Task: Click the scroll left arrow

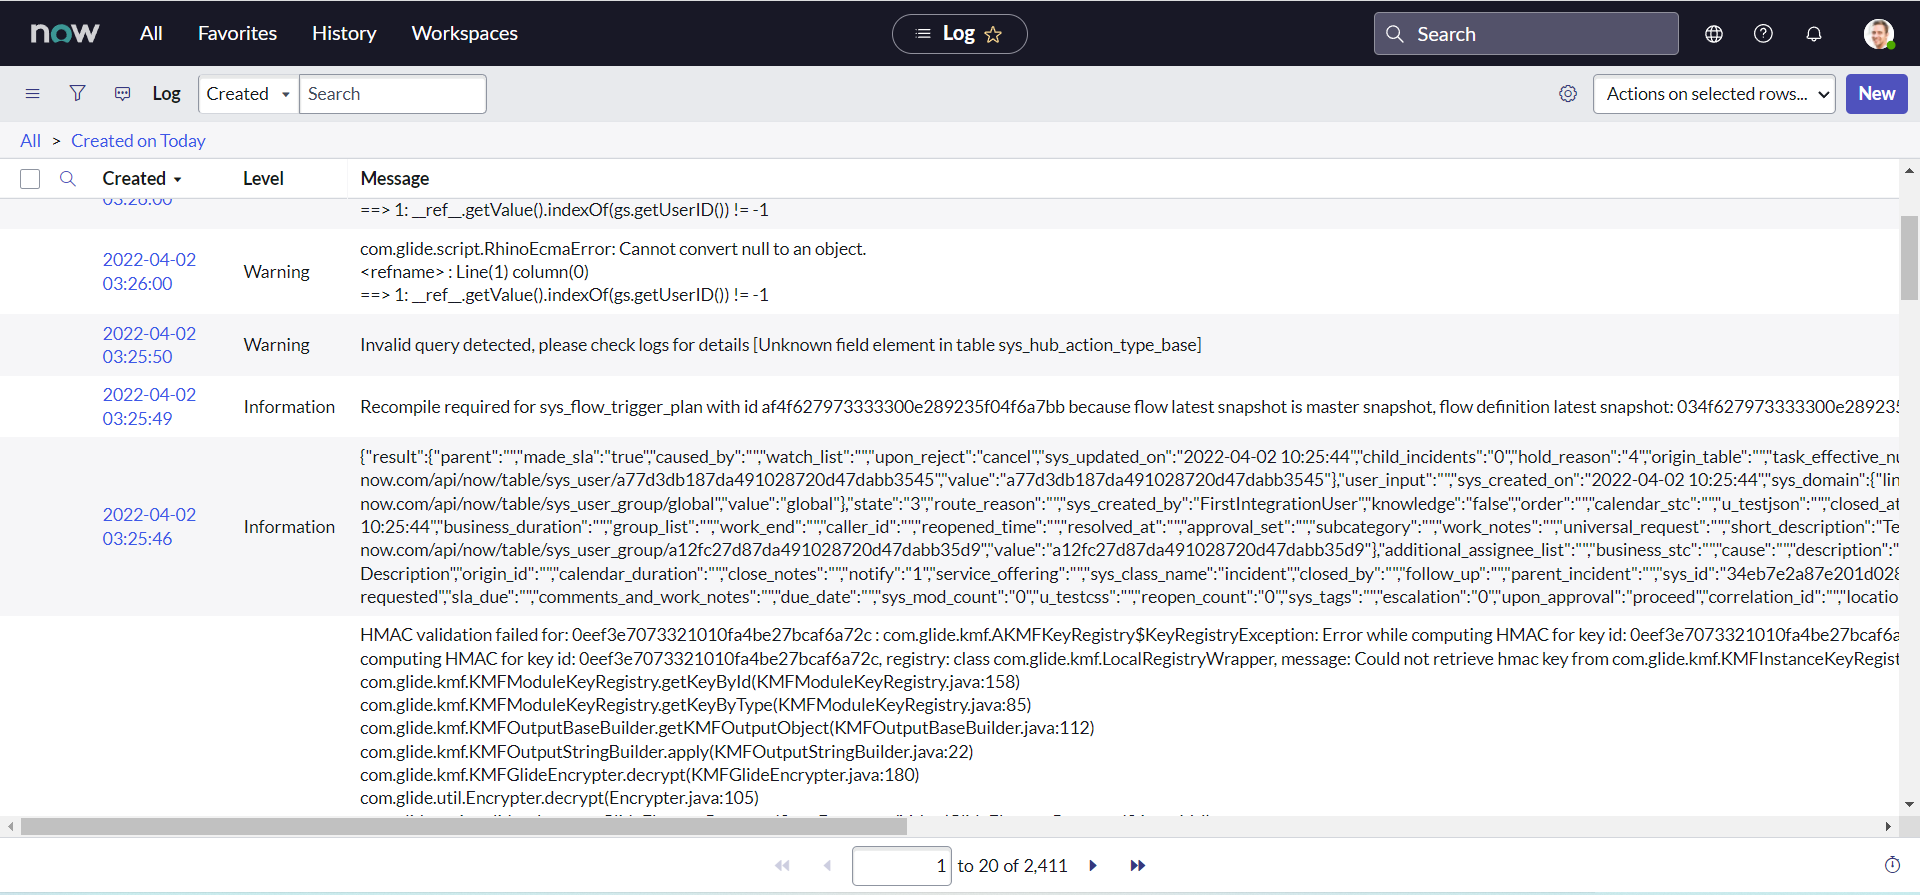Action: pyautogui.click(x=10, y=827)
